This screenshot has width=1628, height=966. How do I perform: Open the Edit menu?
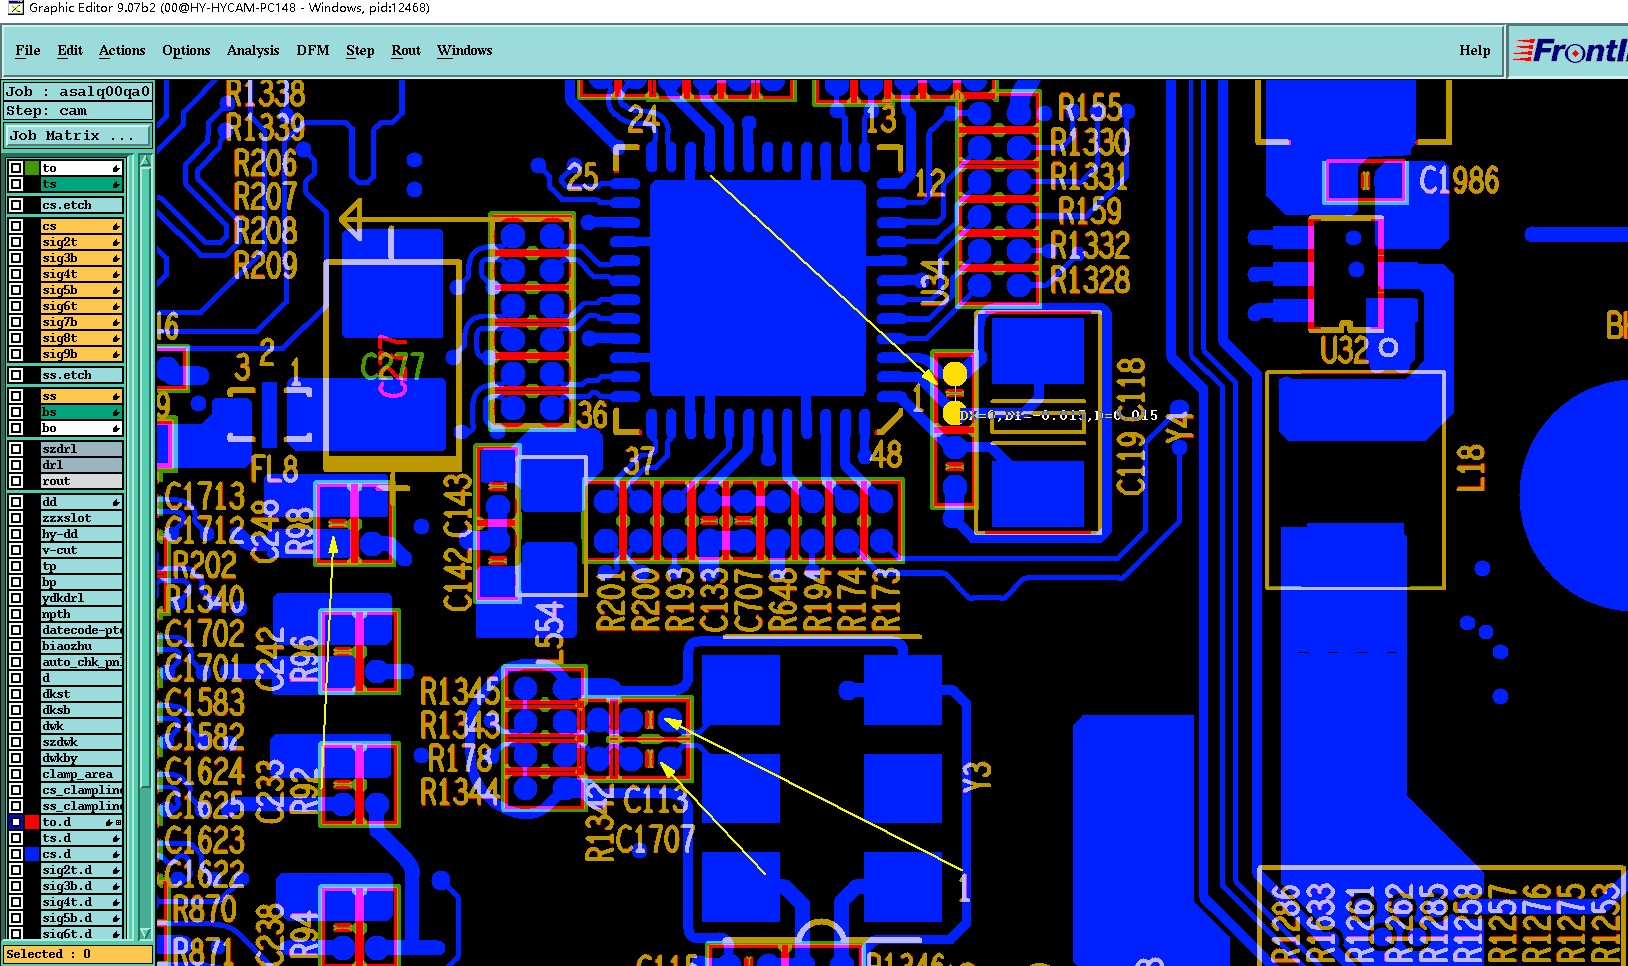point(70,50)
